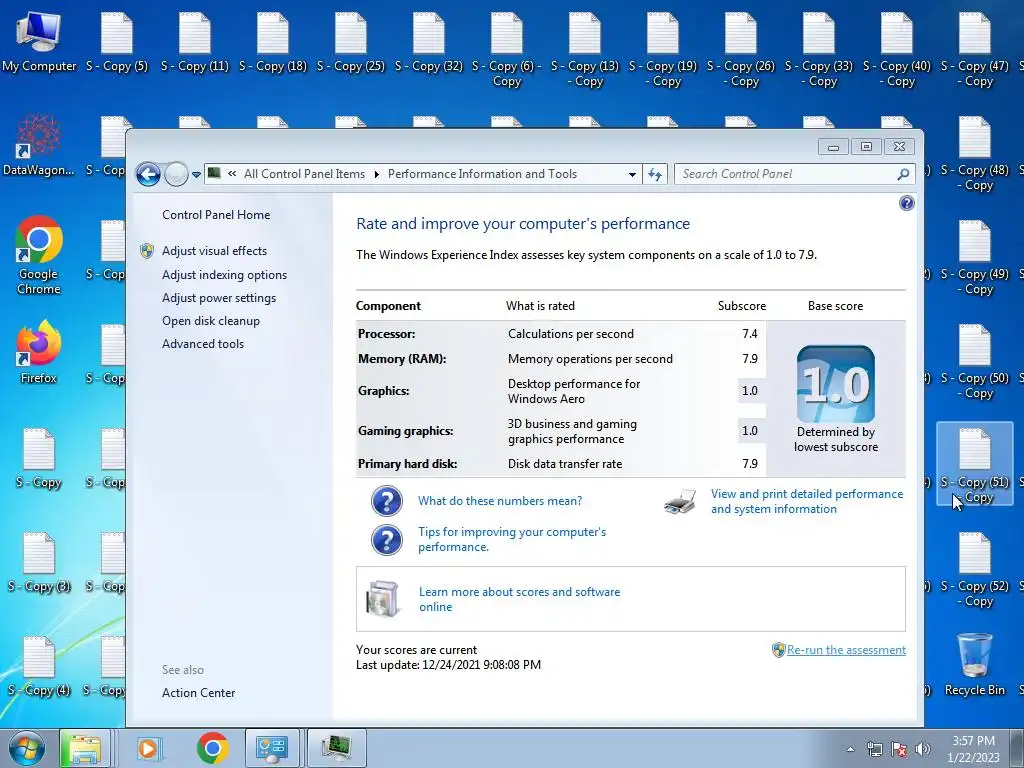Select the Processor row label

[x=386, y=334]
